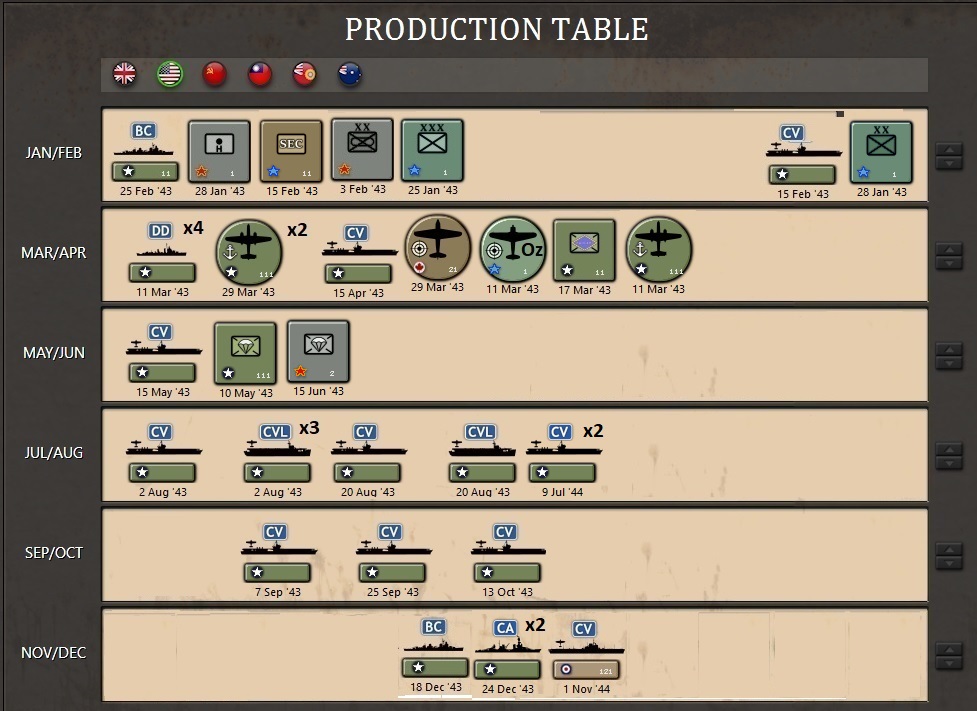Select the BC battlecruiser due 18 Dec '43
Viewport: 977px width, 711px height.
(x=435, y=648)
